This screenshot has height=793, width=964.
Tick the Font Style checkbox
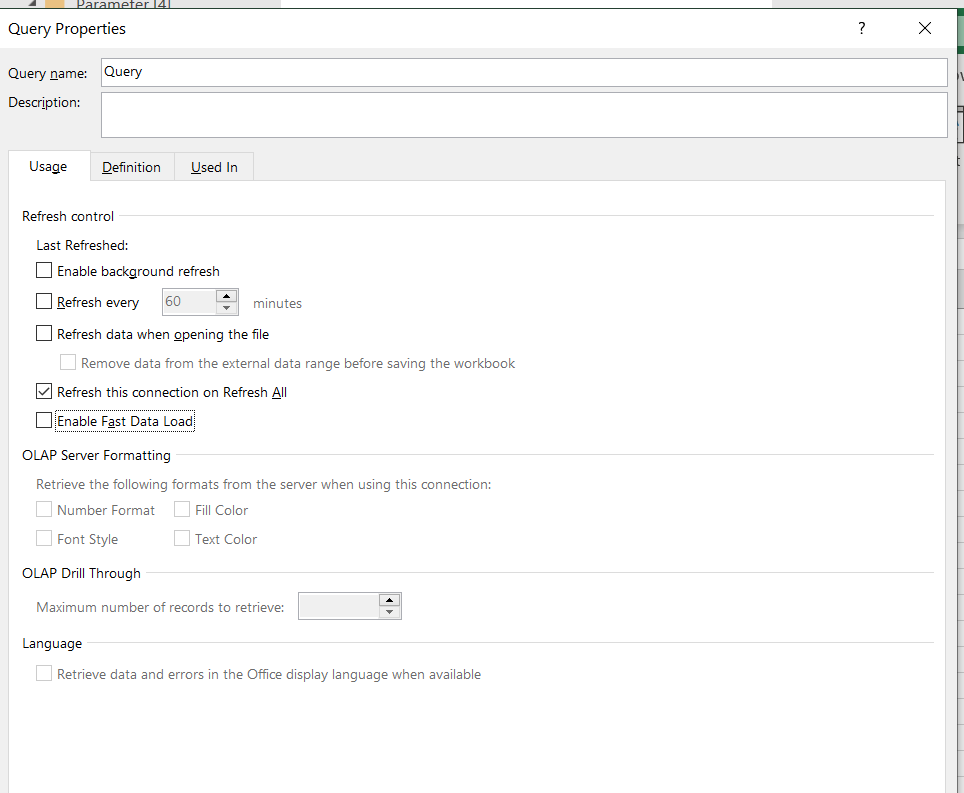tap(44, 539)
